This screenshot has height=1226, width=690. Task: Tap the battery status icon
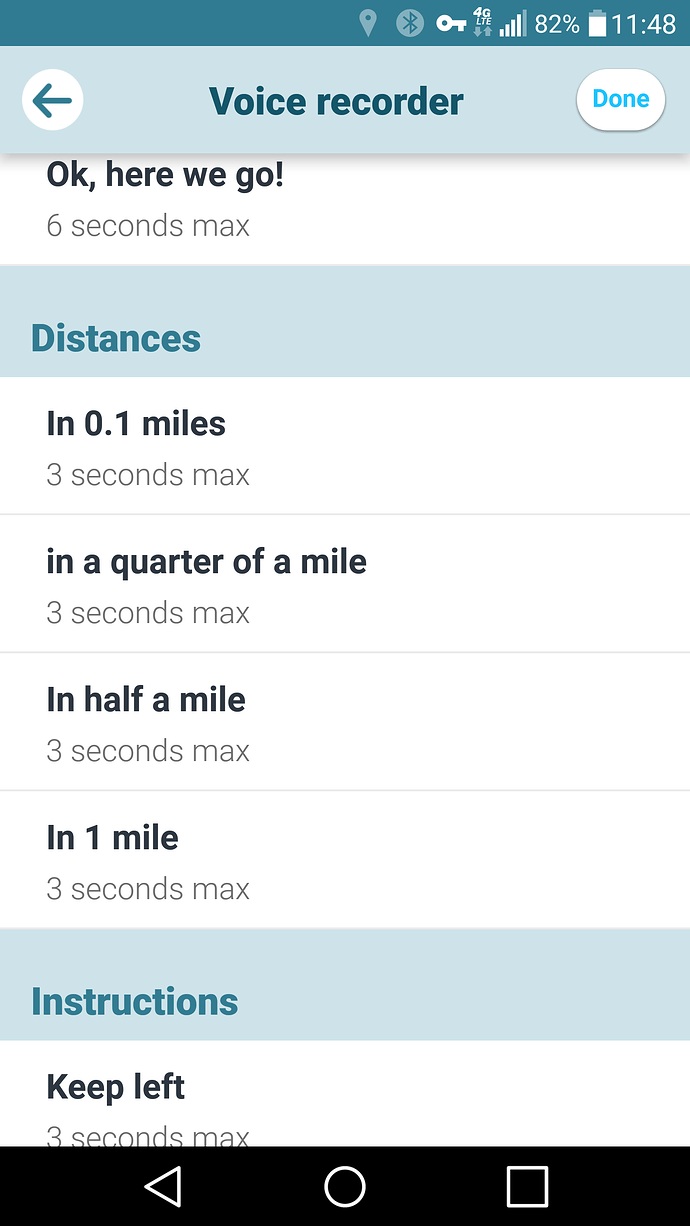pyautogui.click(x=597, y=23)
